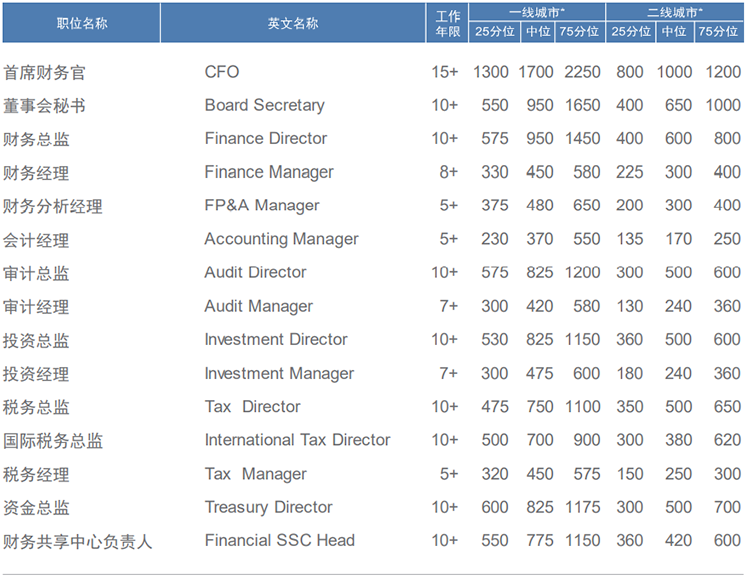Screen dimensions: 750x580
Task: Click the 英文名称 column header
Action: coord(293,23)
